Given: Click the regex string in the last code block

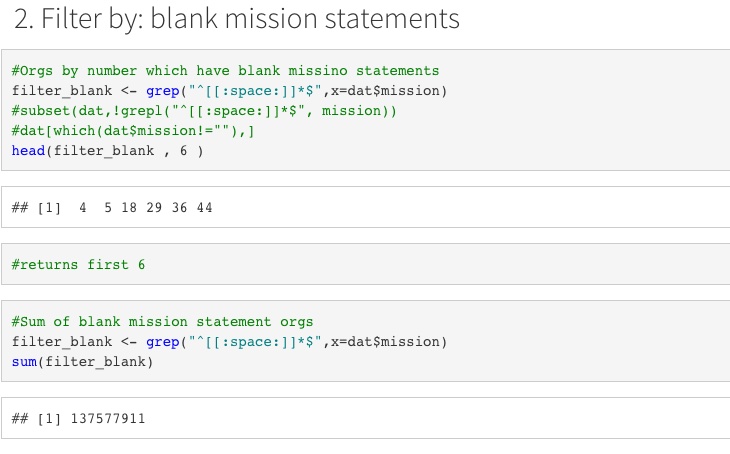Looking at the screenshot, I should click(x=255, y=342).
